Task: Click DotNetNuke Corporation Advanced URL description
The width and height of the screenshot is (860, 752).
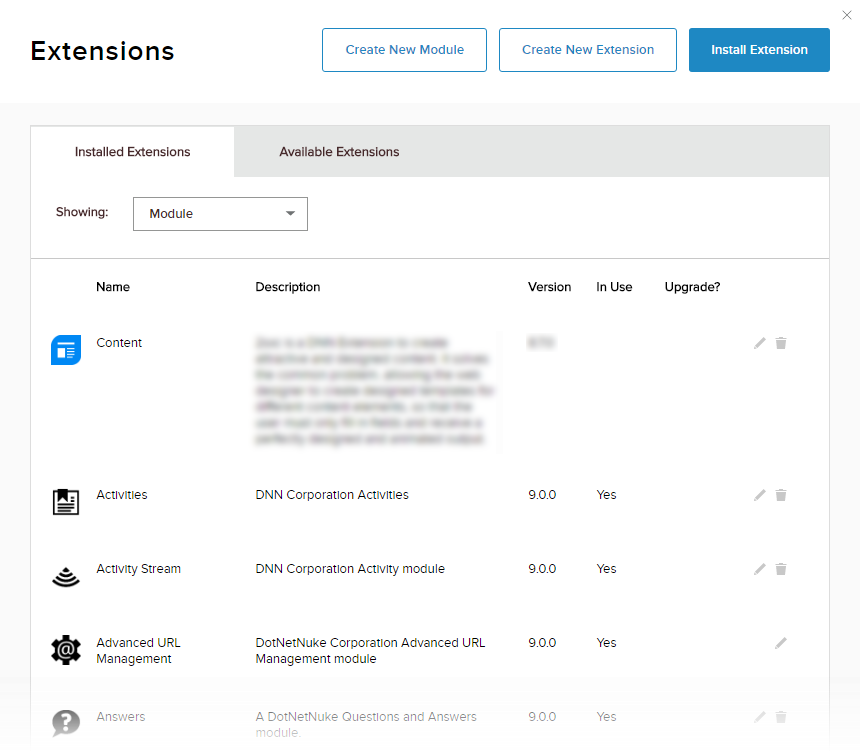Action: tap(370, 651)
